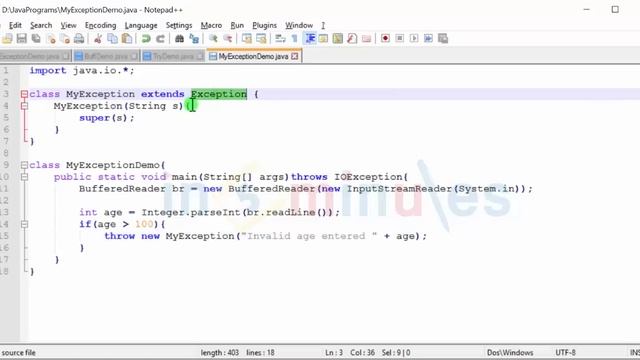Toggle the Show Indent Guide icon
Screen dimensions: 640x360
point(310,39)
